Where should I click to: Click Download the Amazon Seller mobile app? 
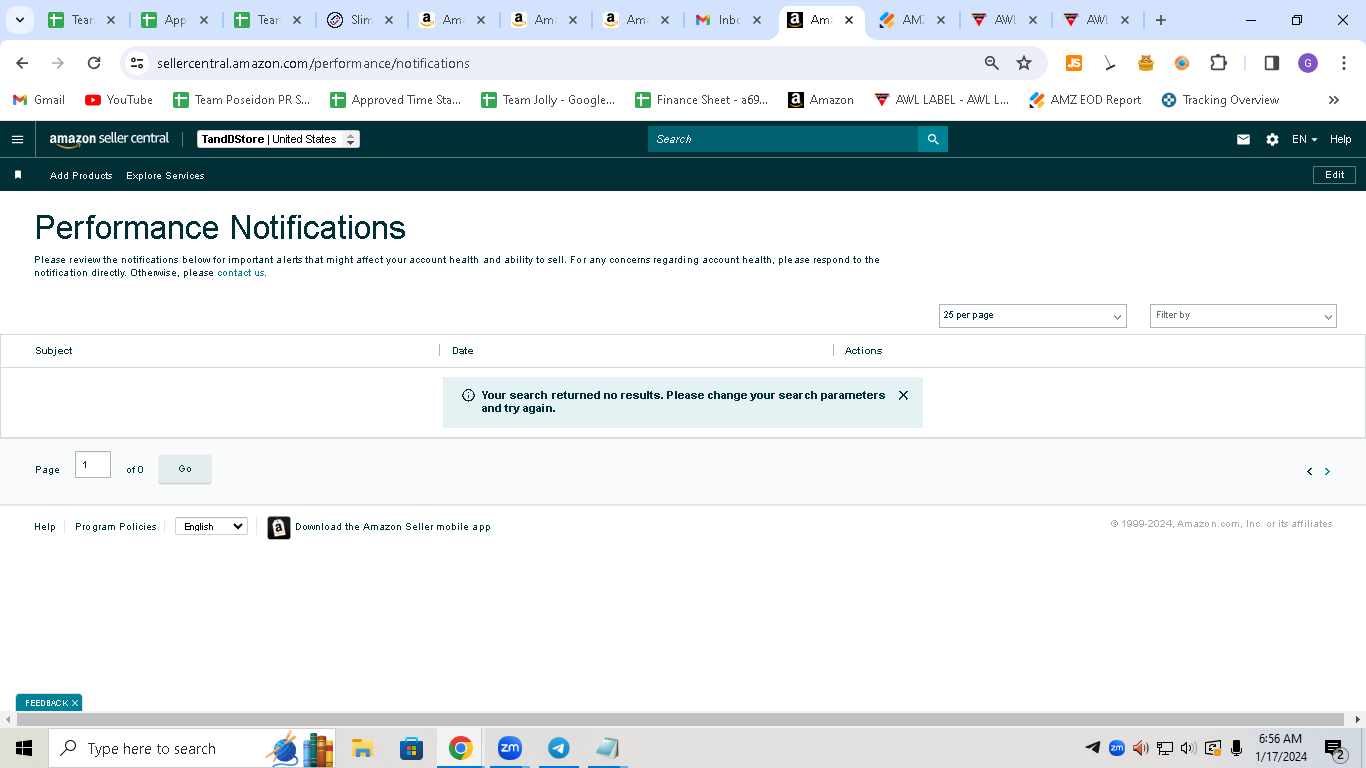(x=393, y=527)
